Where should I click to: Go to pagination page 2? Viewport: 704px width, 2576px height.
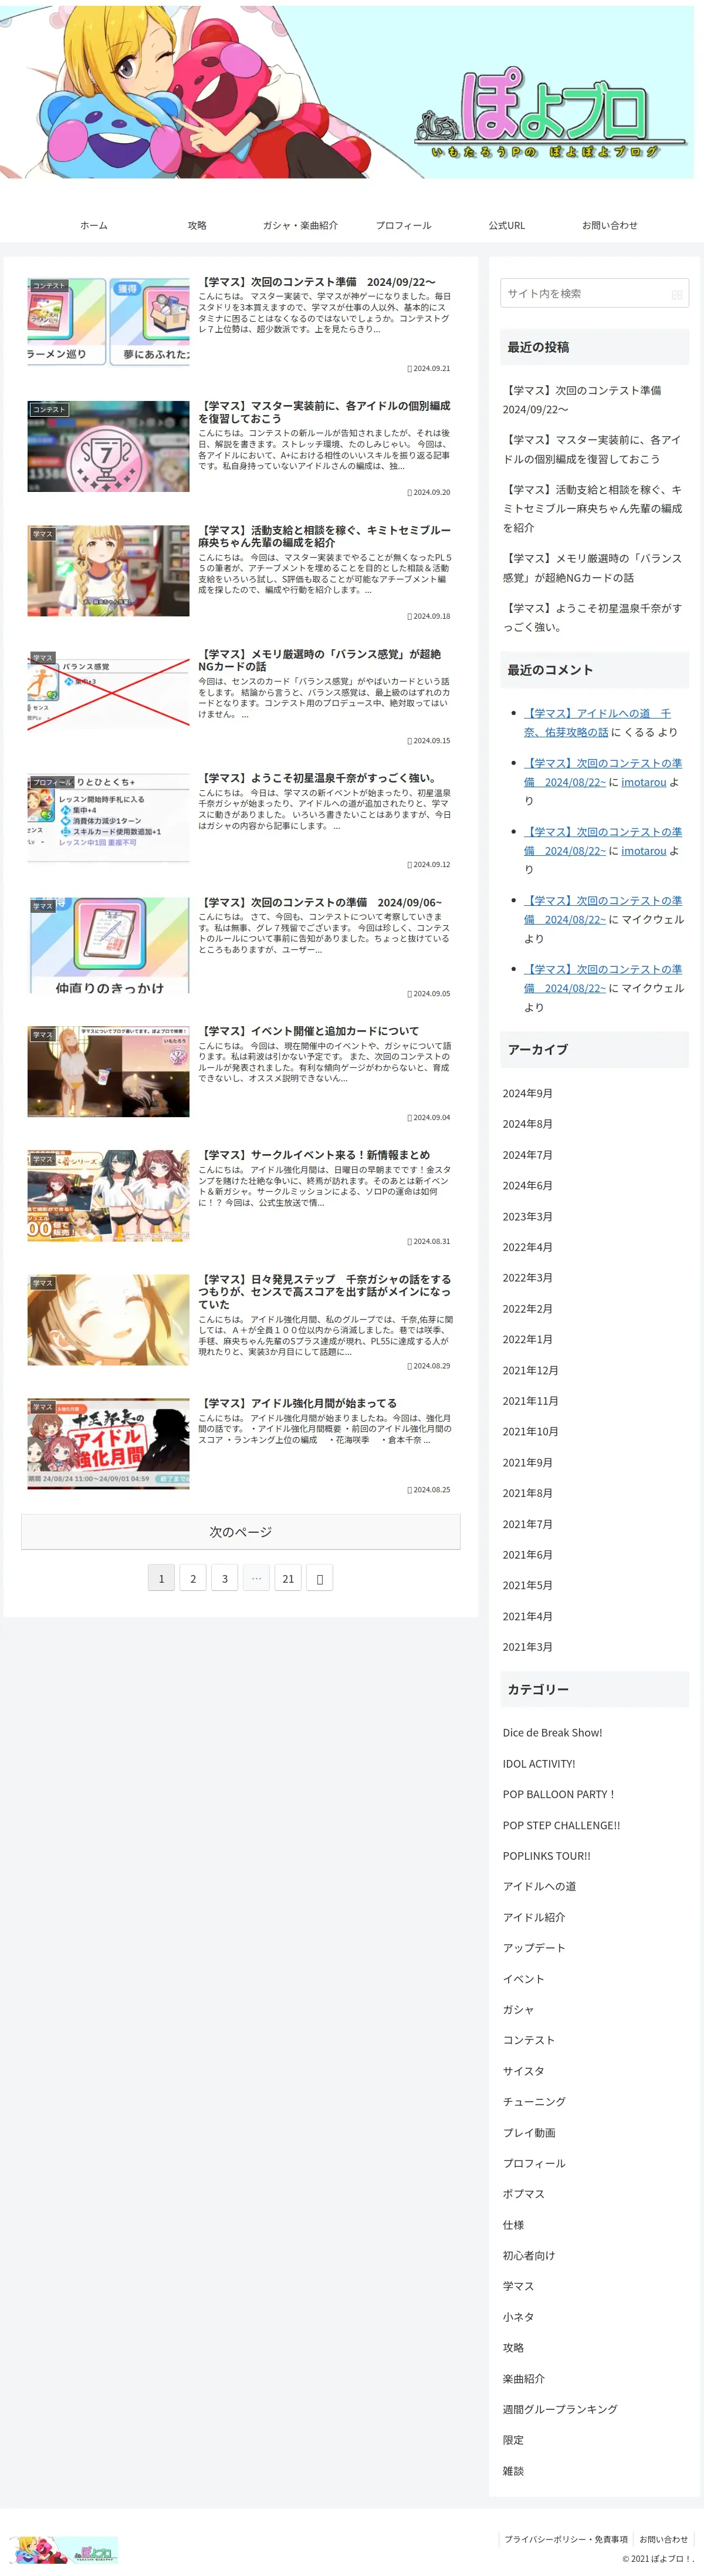193,1578
